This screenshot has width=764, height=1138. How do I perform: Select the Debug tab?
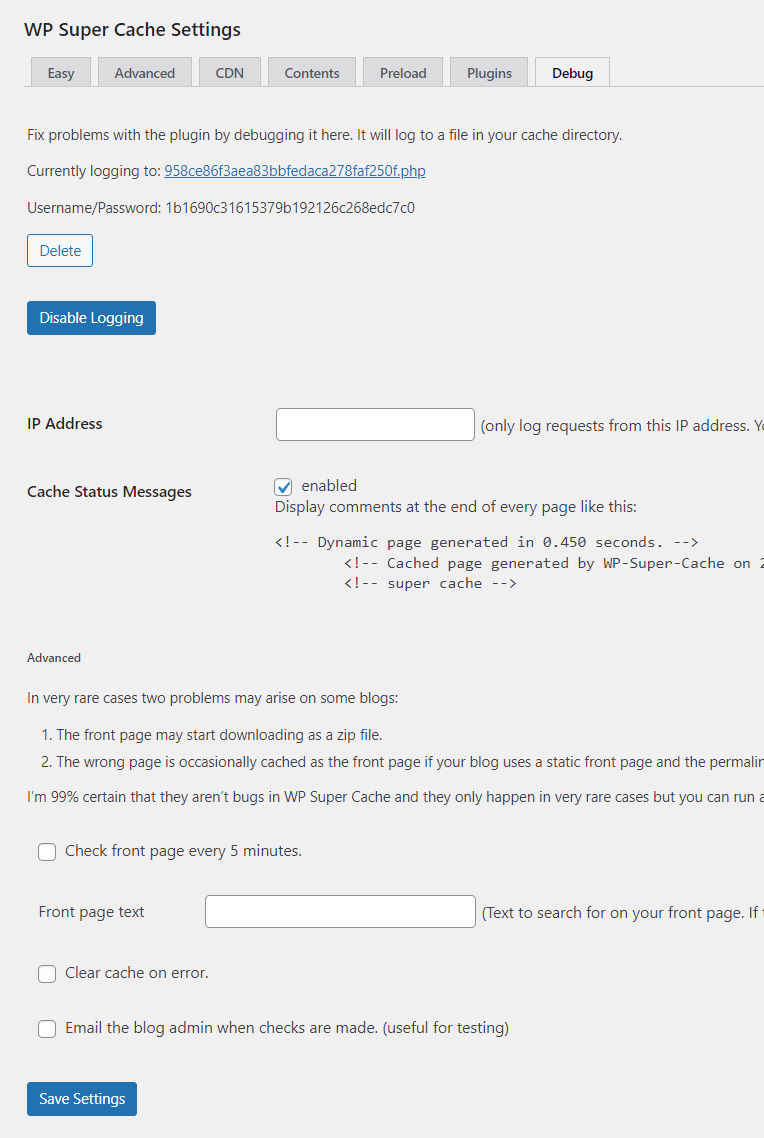click(572, 73)
